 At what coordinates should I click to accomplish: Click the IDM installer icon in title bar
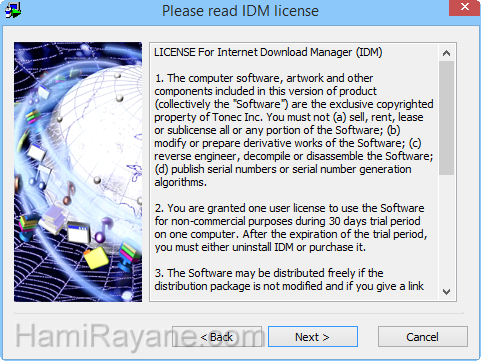(x=13, y=10)
